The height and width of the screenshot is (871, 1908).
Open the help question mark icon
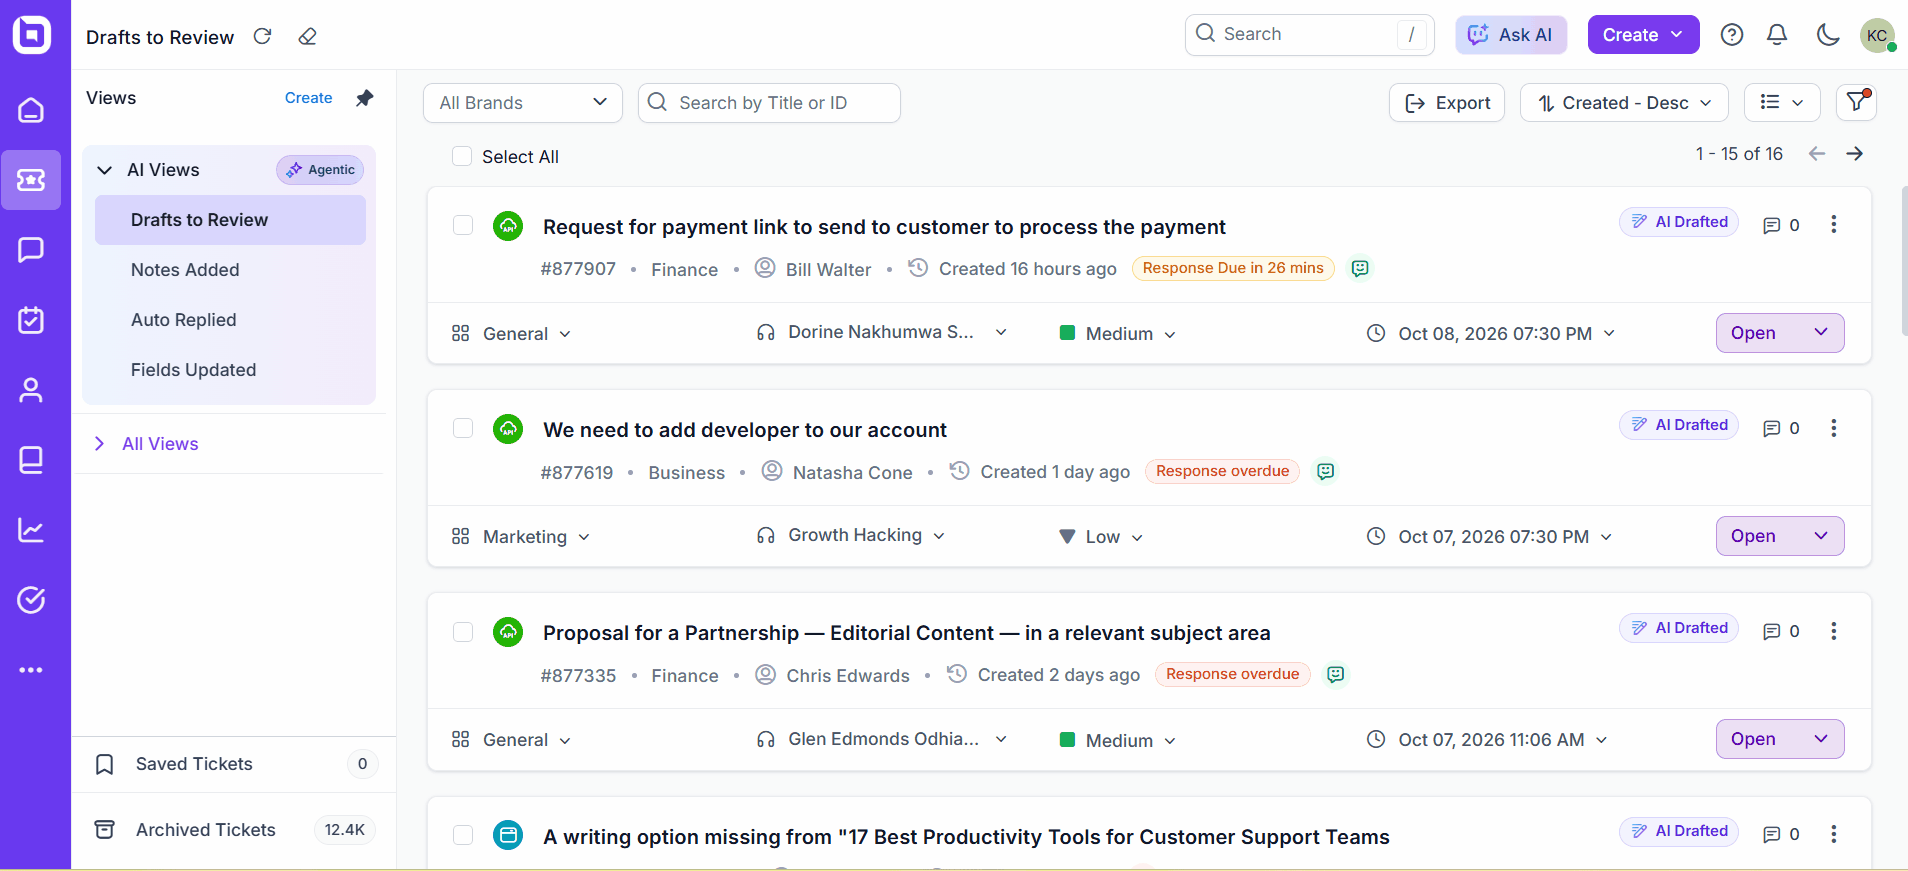[x=1732, y=35]
